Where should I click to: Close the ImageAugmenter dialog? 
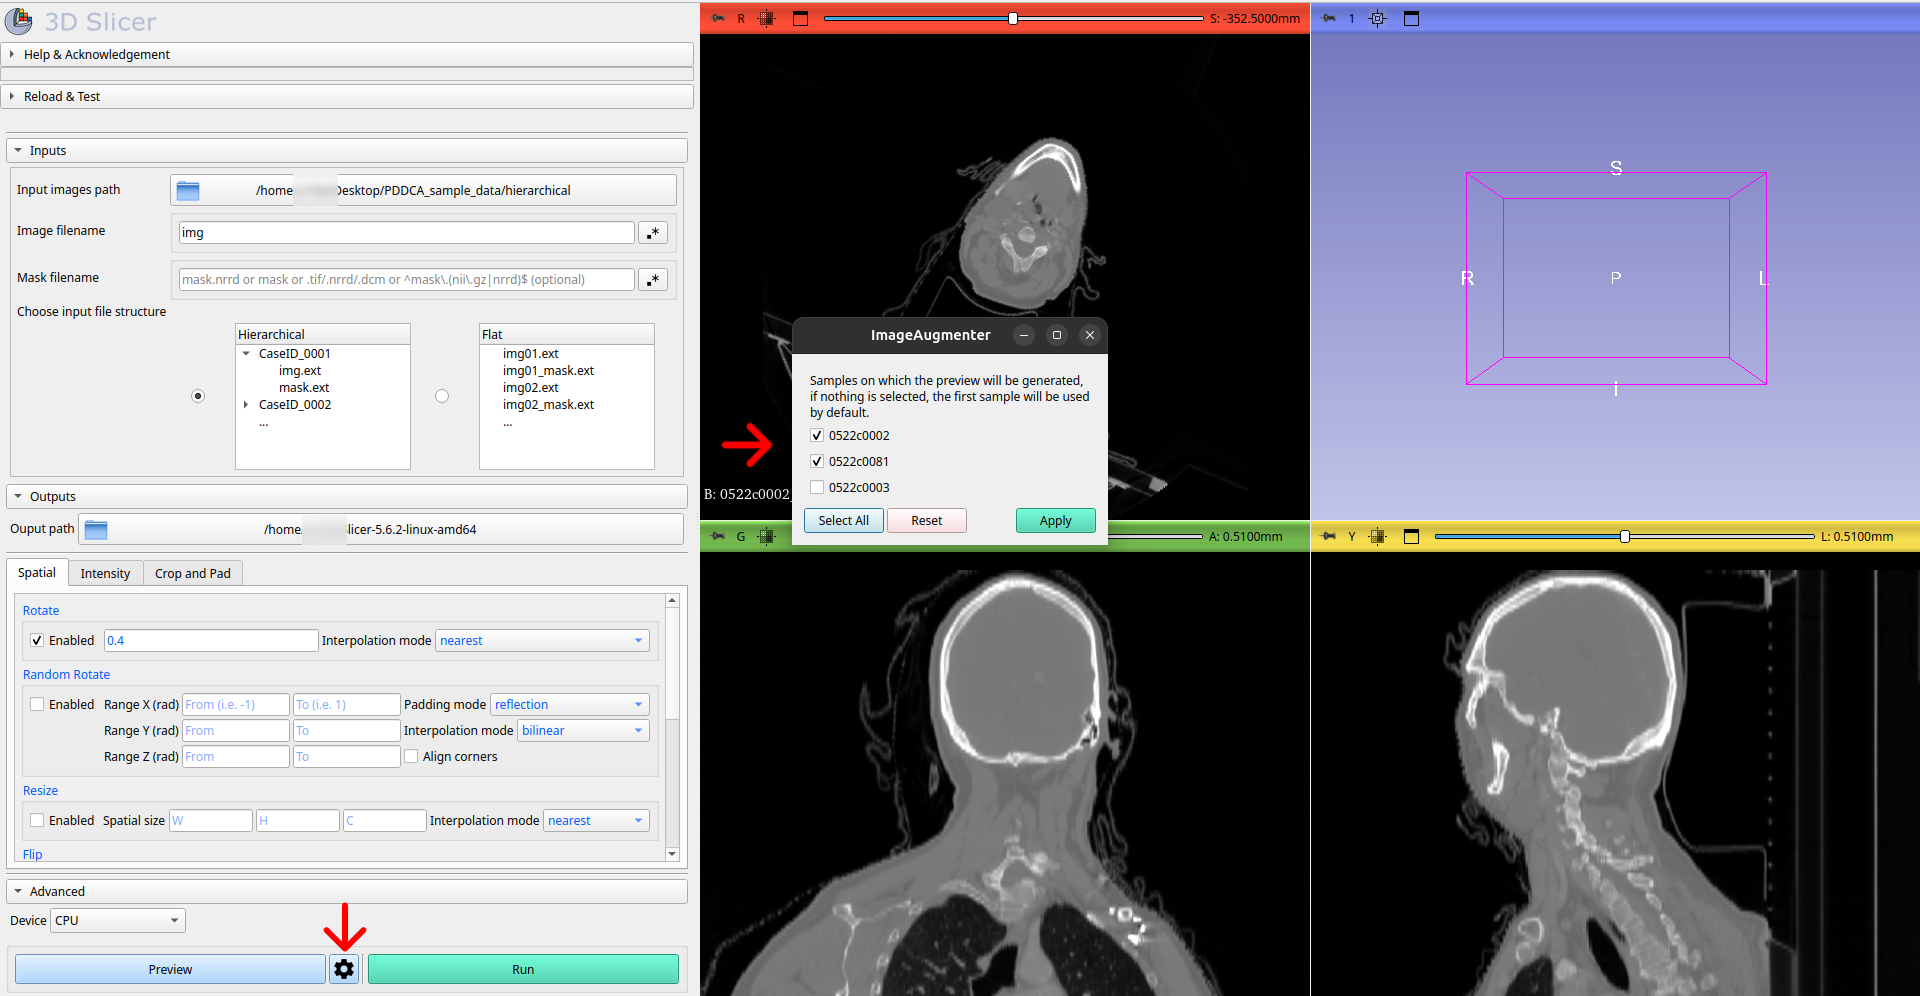[1090, 335]
